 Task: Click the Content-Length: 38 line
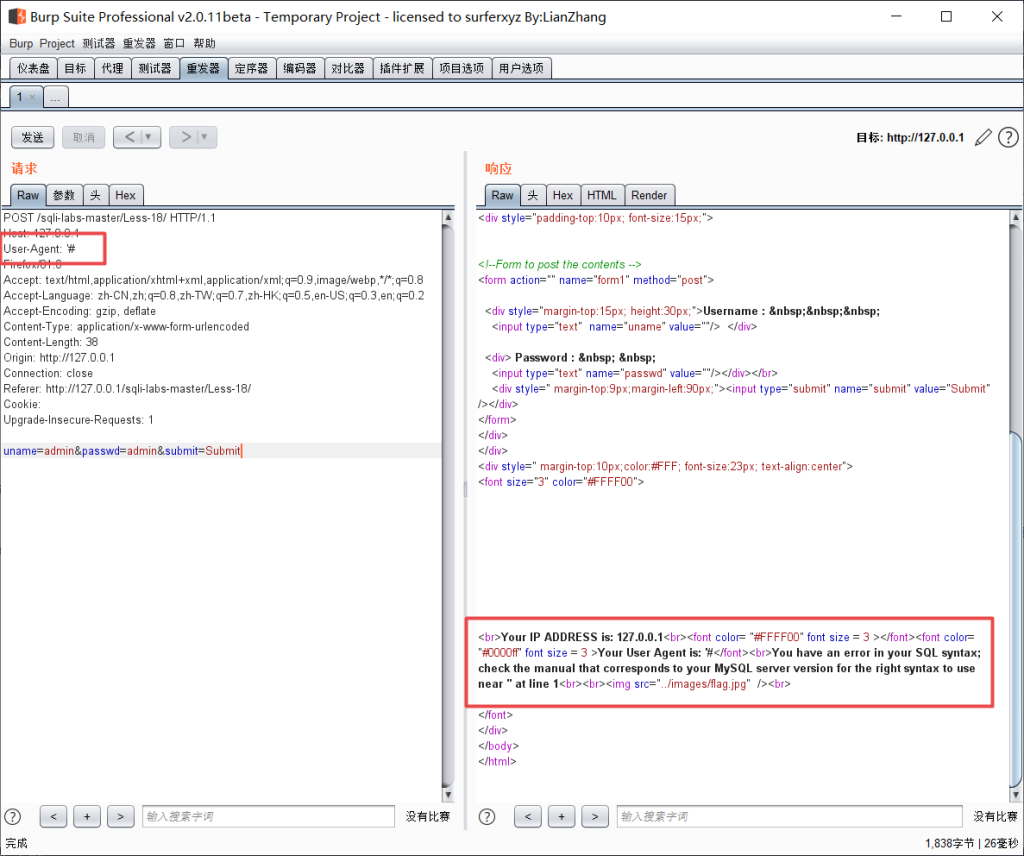(51, 342)
